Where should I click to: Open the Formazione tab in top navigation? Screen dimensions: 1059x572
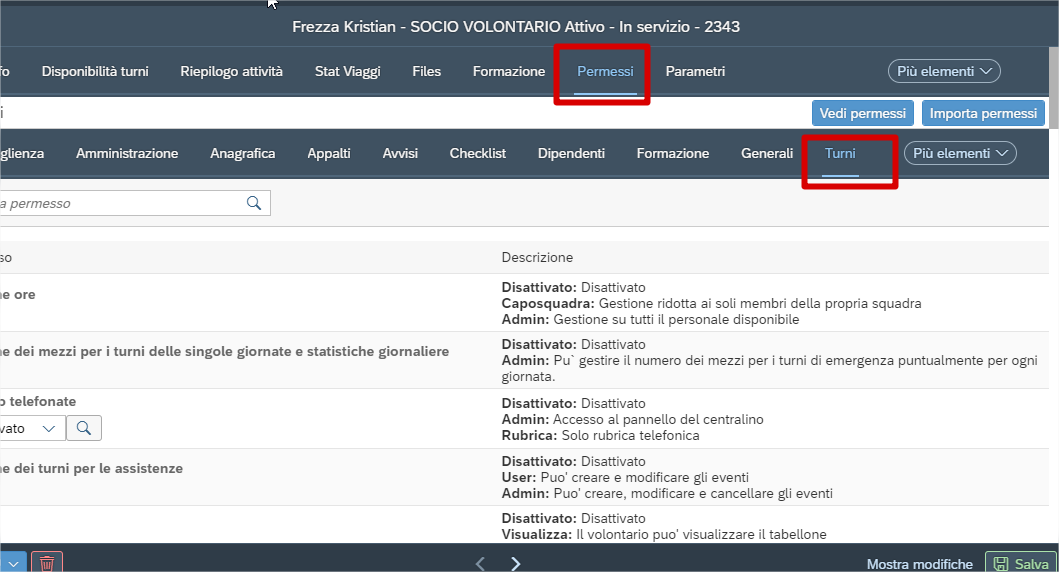(x=509, y=71)
